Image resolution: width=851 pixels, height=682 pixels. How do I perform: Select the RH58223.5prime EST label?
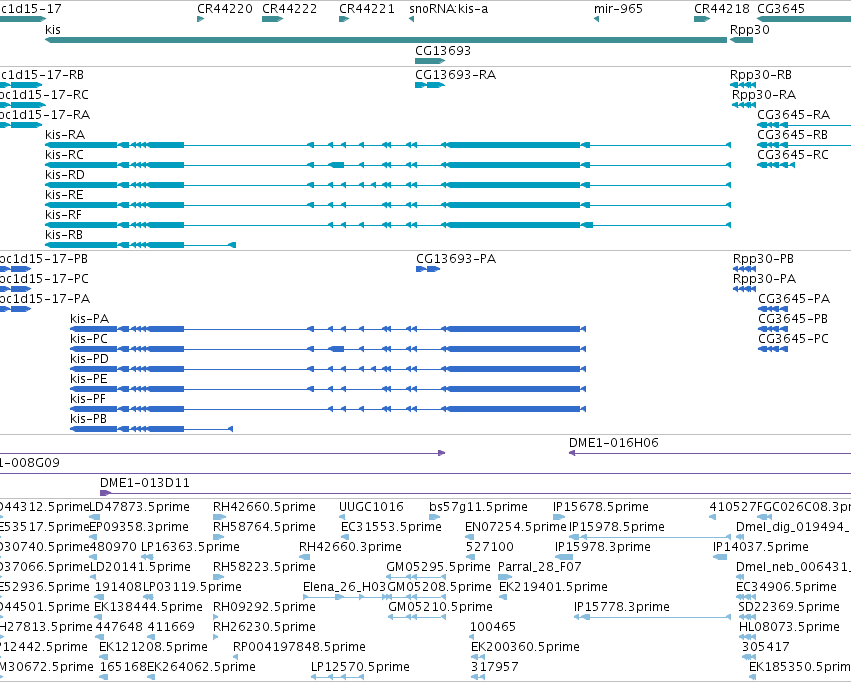coord(264,566)
